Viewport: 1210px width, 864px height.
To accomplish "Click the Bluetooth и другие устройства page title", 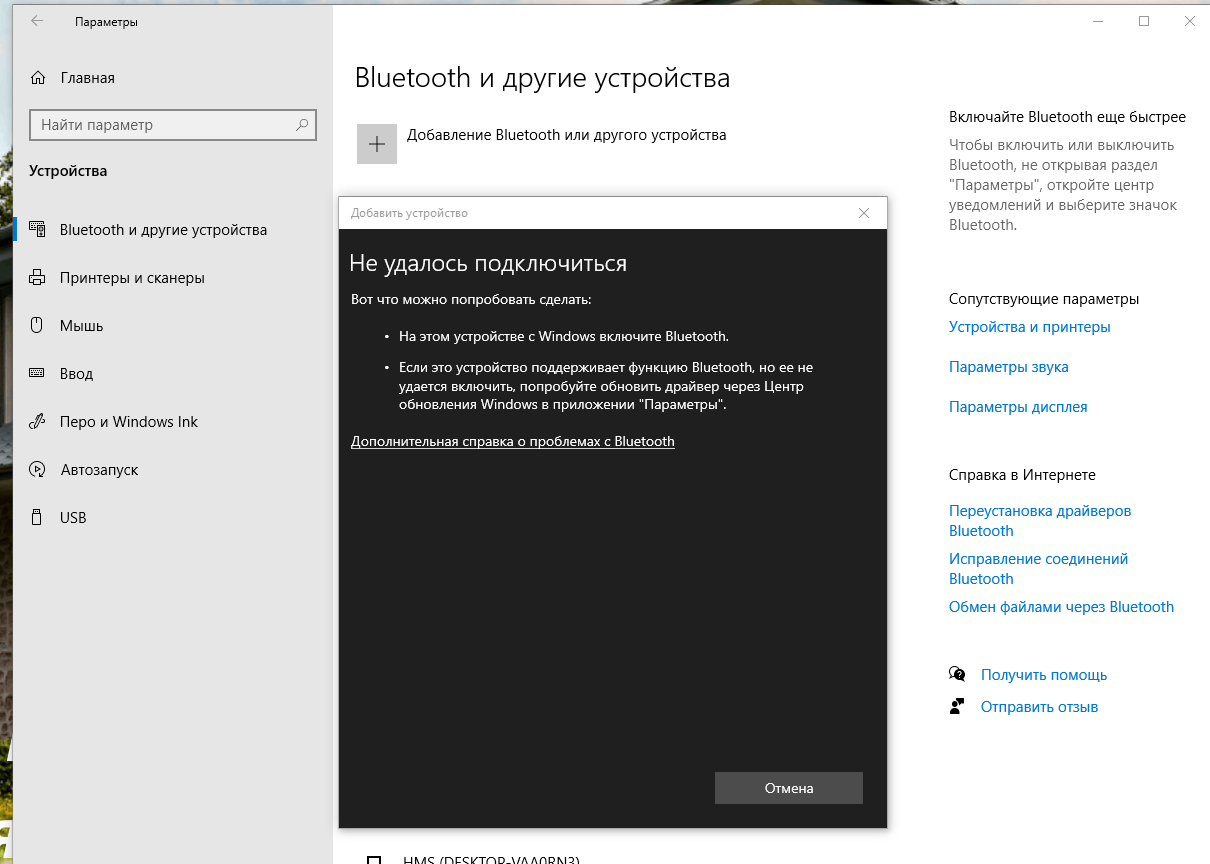I will tap(542, 78).
